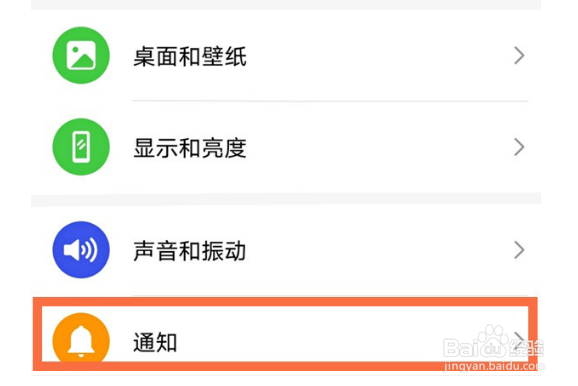Click the thin separator line below 桌面和壁纸
This screenshot has height=386, width=578.
click(x=330, y=101)
